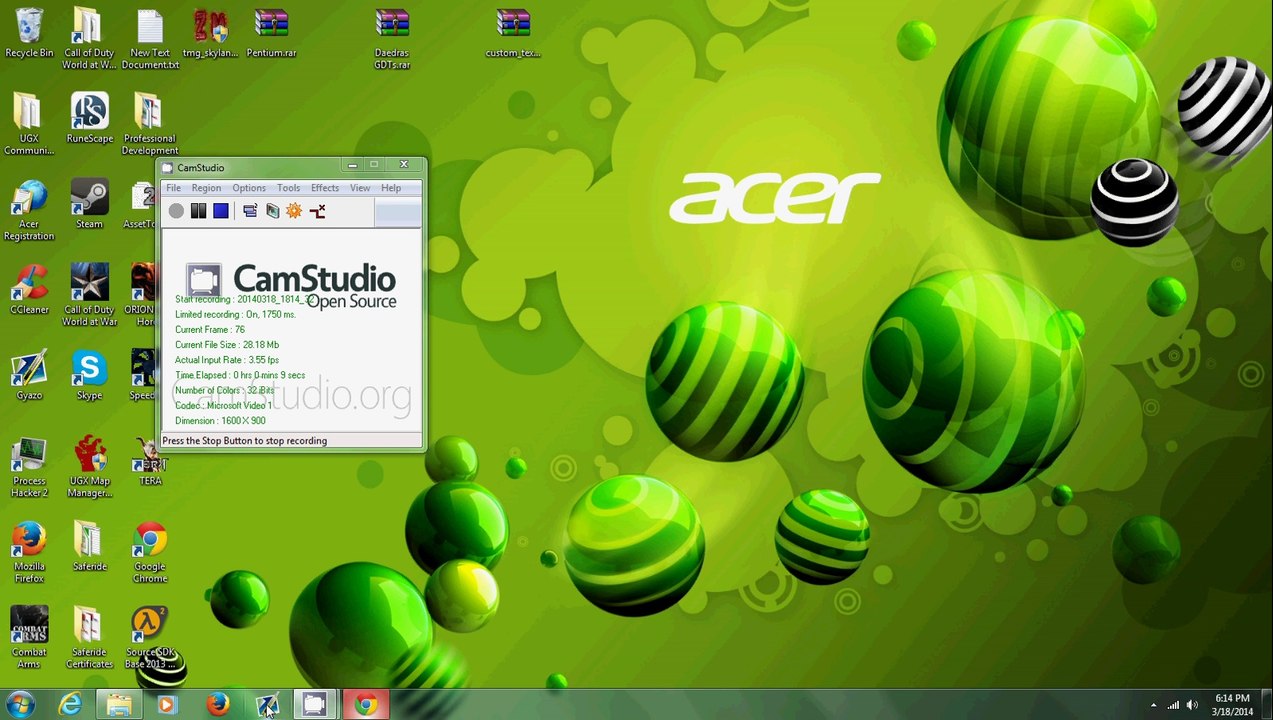This screenshot has width=1273, height=720.
Task: Minimize the CamStudio window
Action: (353, 165)
